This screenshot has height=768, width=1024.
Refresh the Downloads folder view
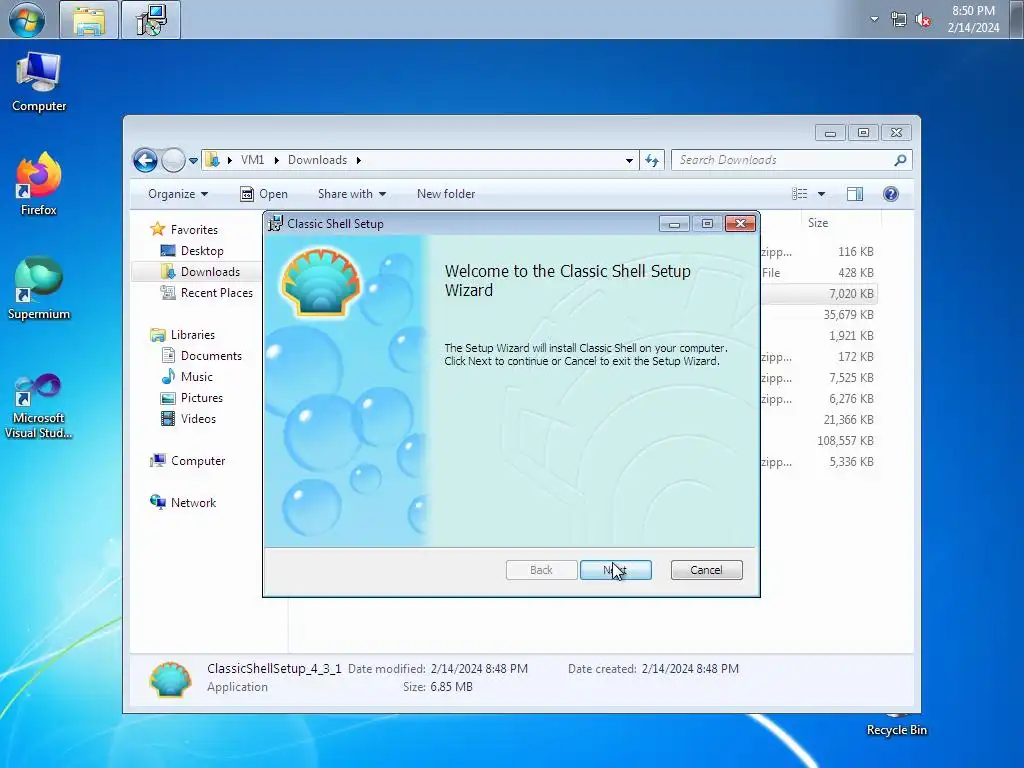[x=652, y=160]
